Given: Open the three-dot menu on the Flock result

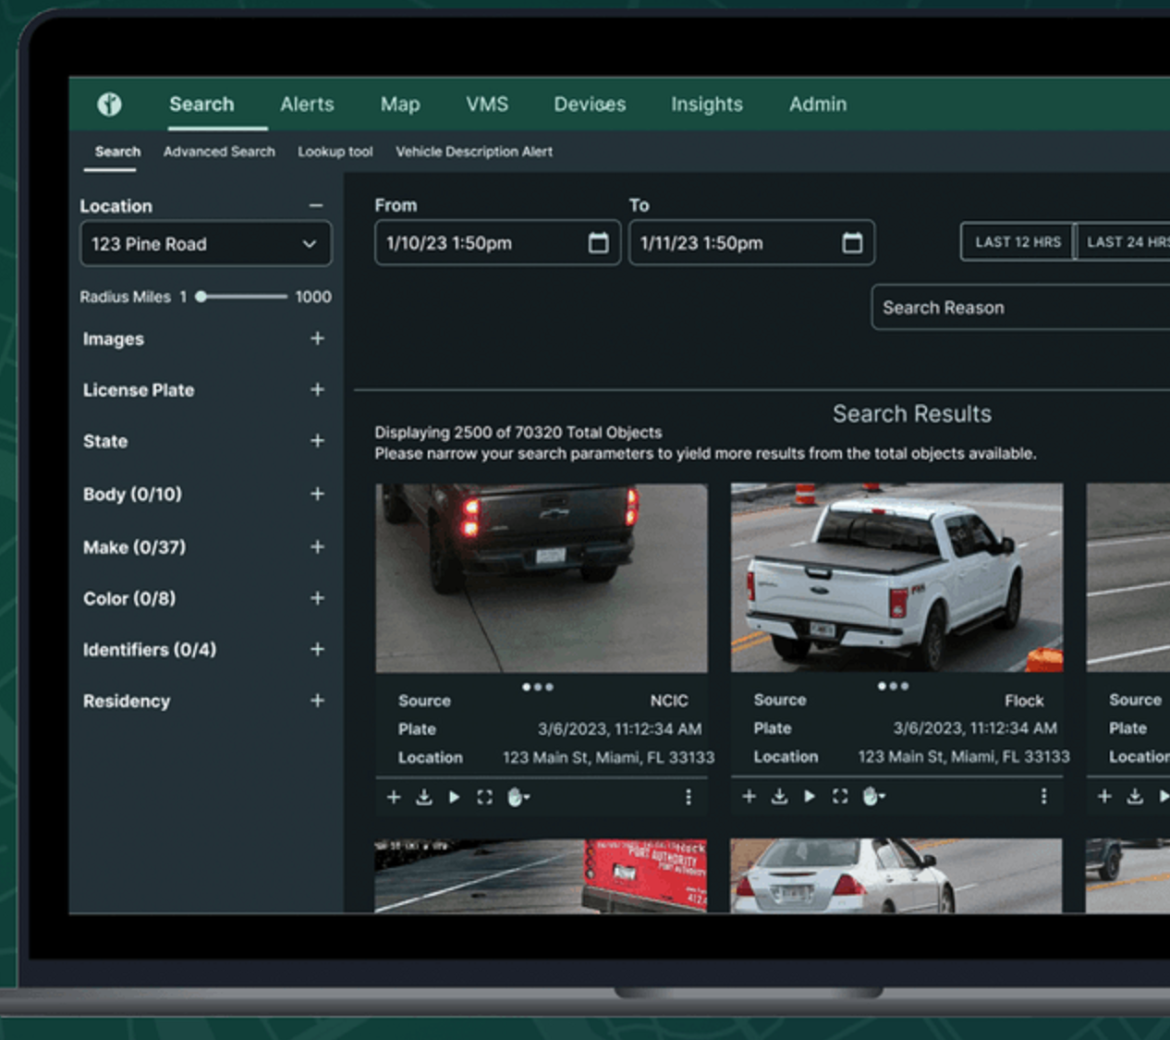Looking at the screenshot, I should (1044, 796).
